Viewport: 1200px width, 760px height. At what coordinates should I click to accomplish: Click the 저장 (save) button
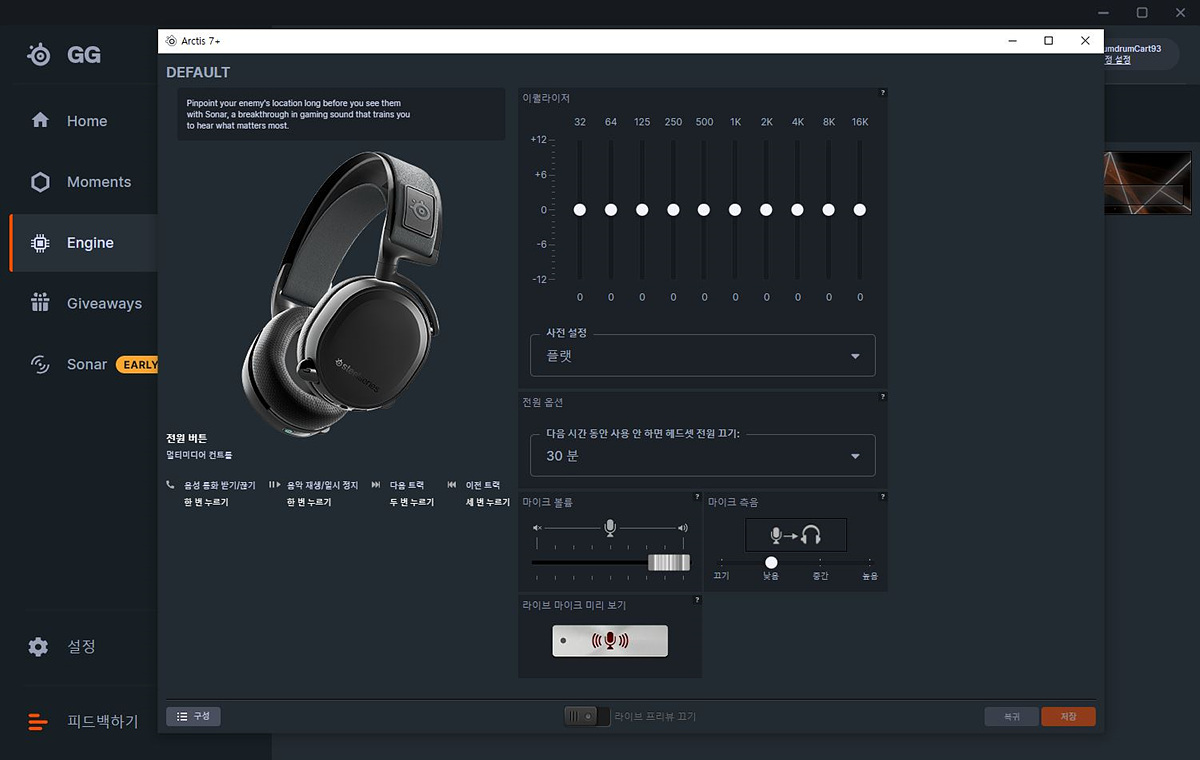tap(1068, 716)
